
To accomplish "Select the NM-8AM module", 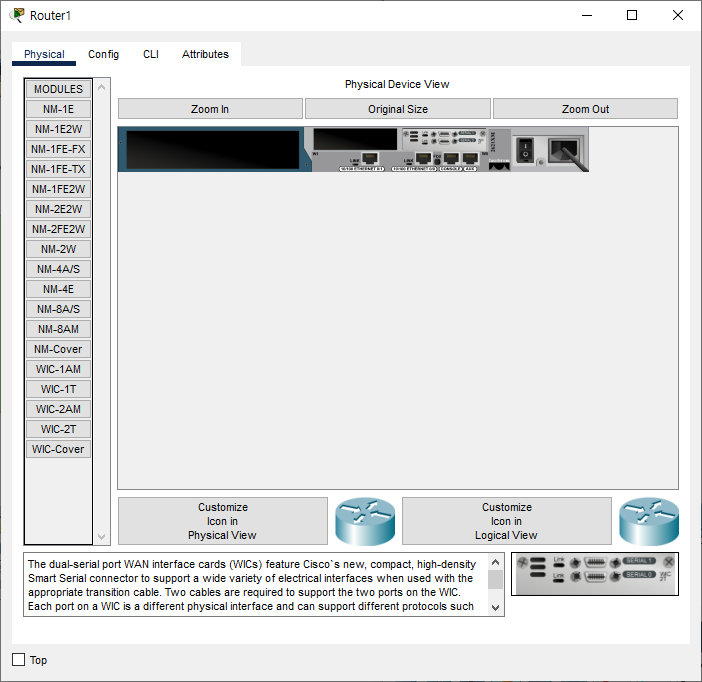I will [58, 329].
